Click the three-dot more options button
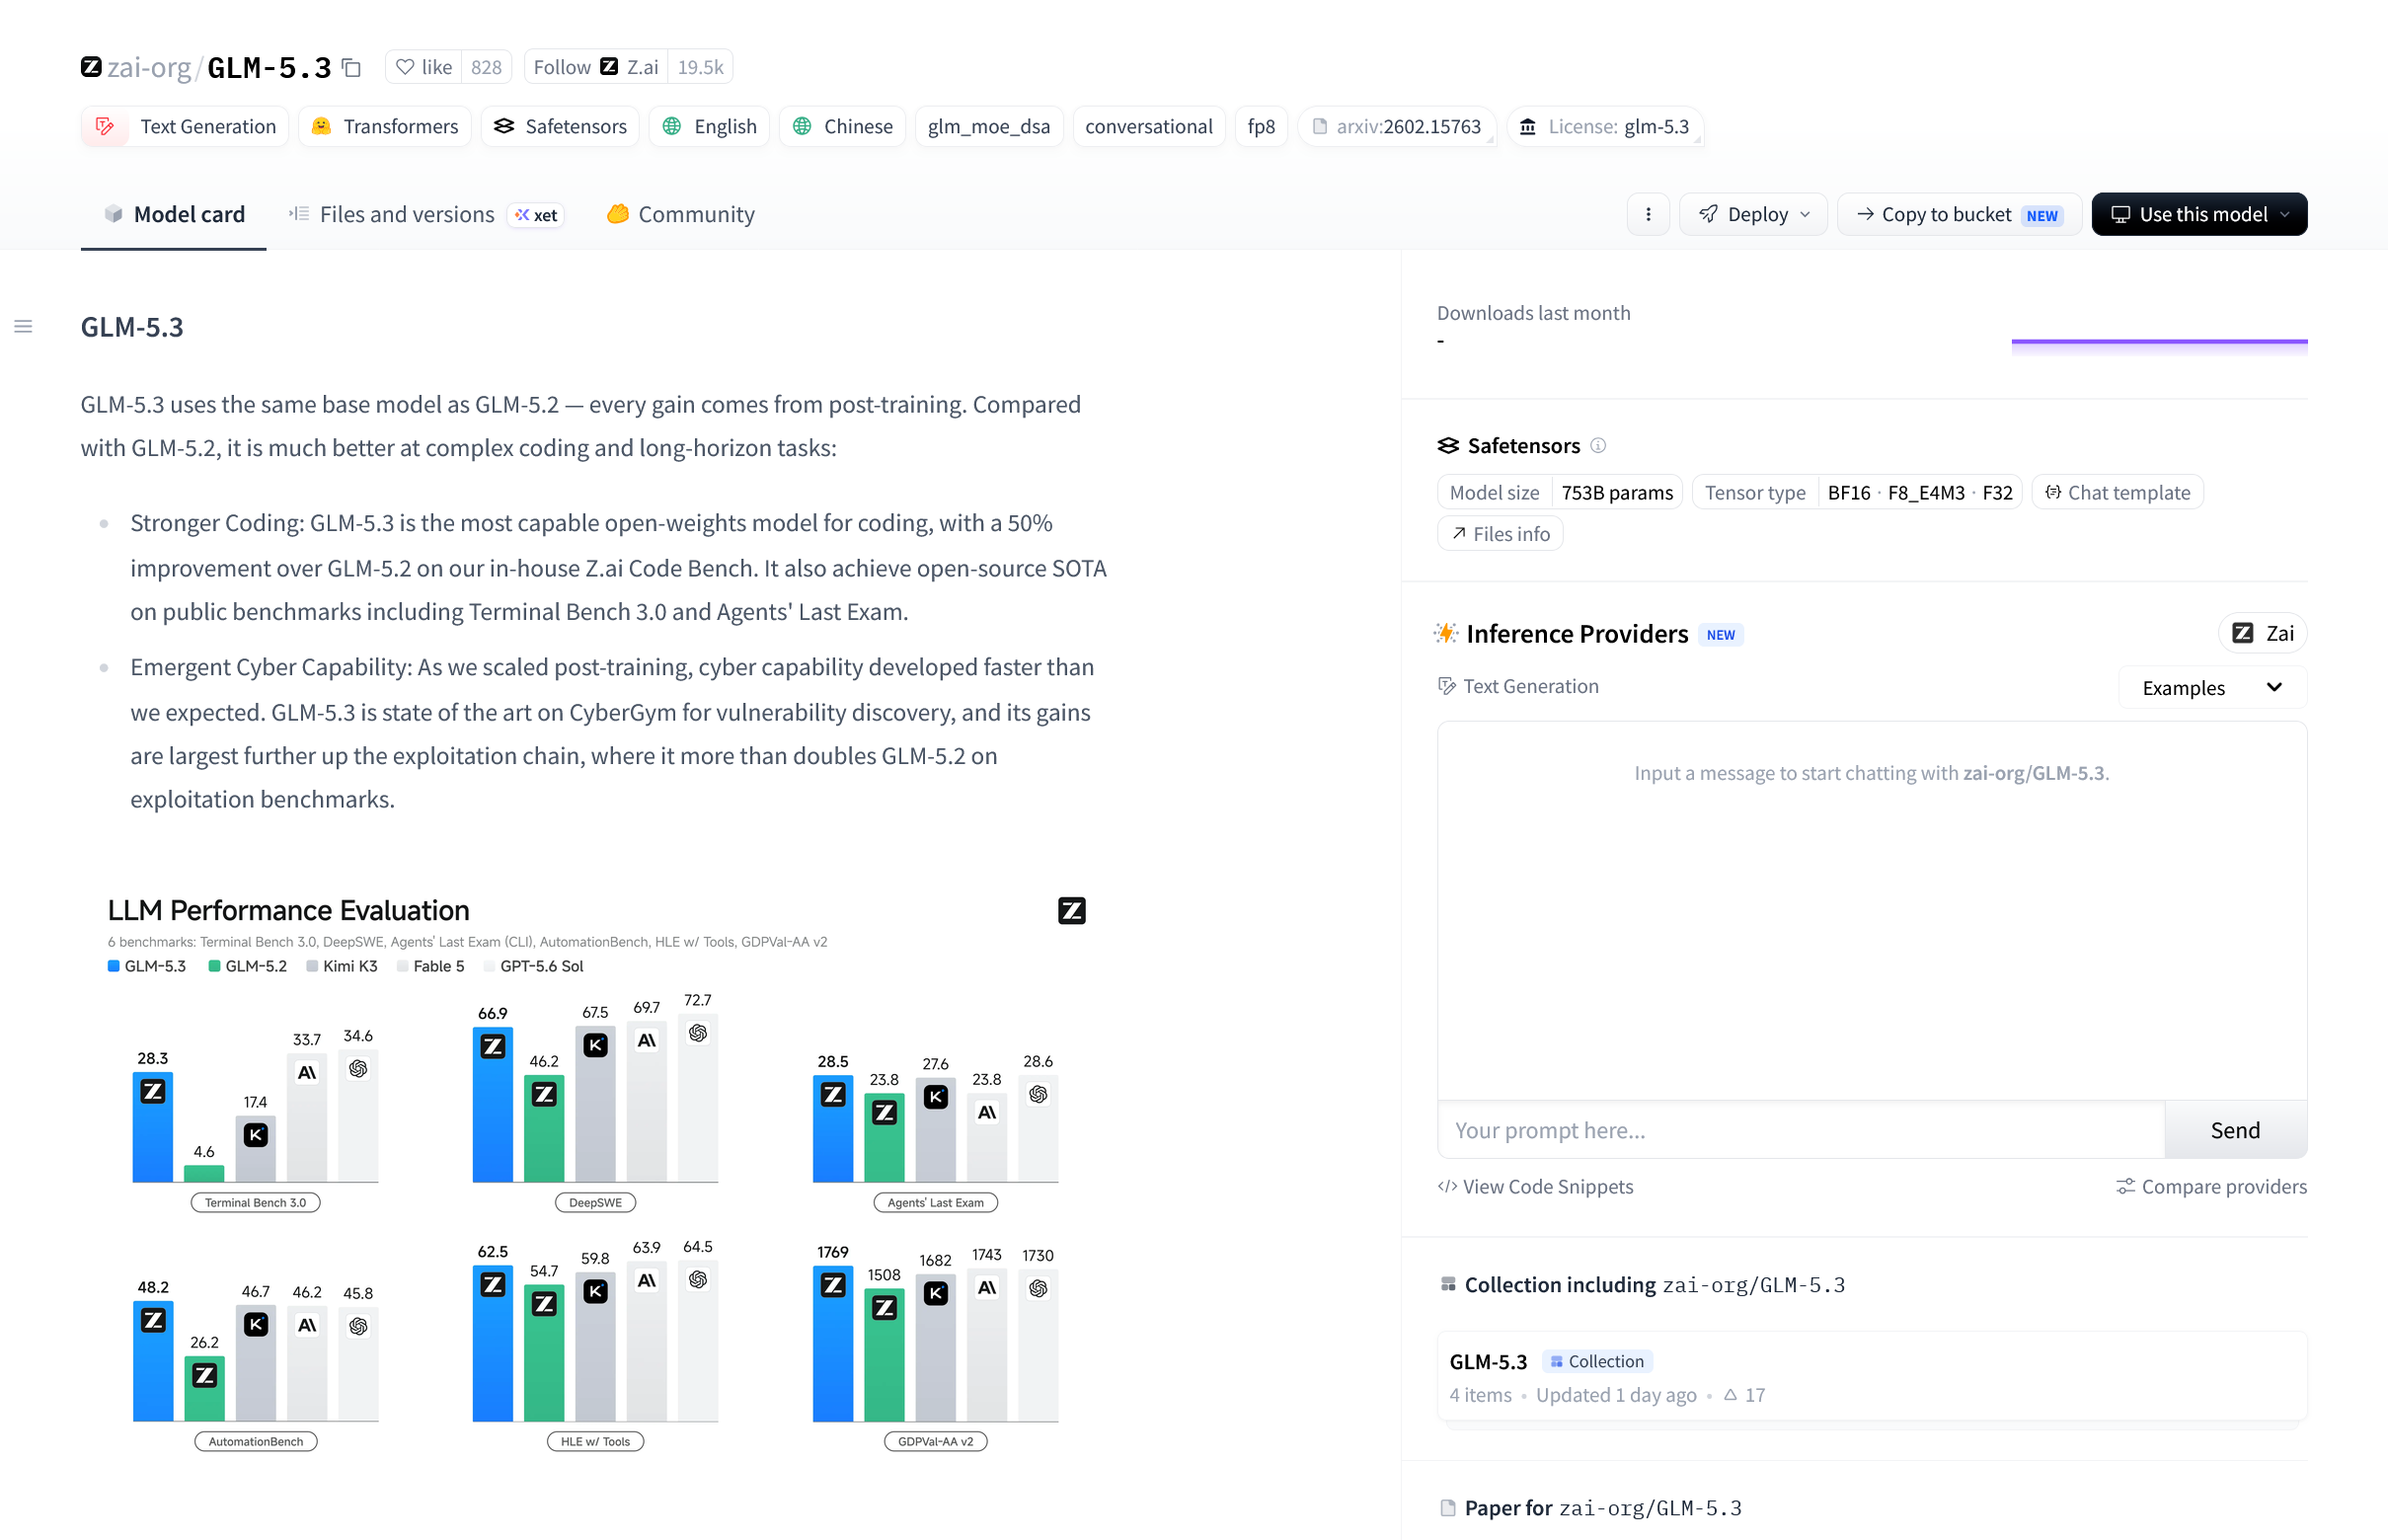Viewport: 2388px width, 1540px height. [x=1648, y=214]
